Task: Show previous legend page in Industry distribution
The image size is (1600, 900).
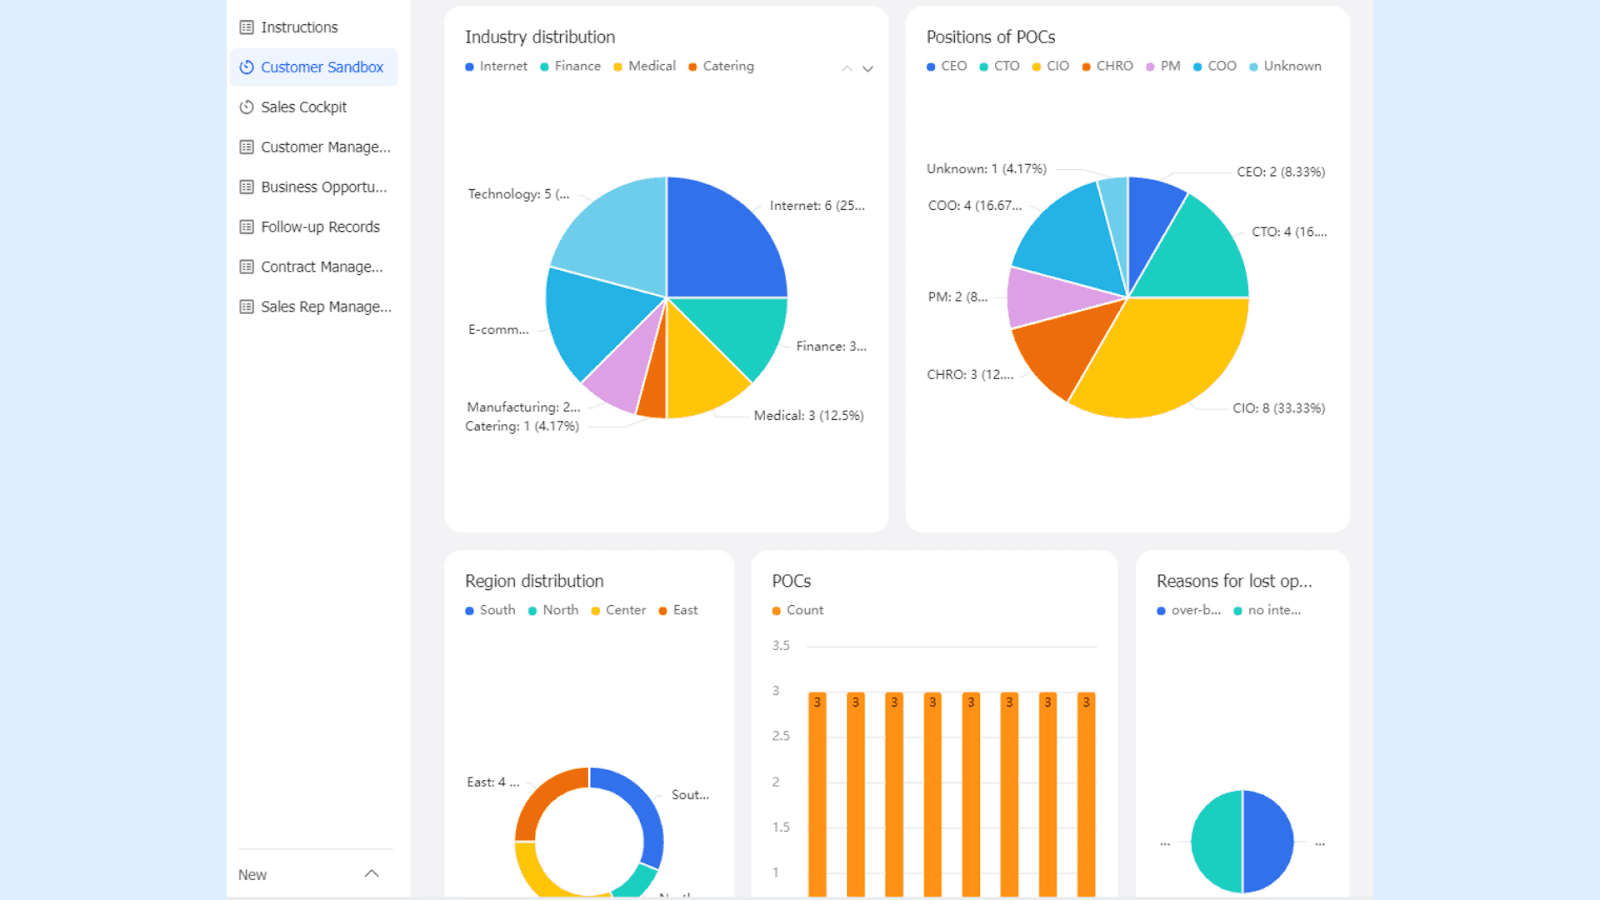Action: [x=847, y=69]
